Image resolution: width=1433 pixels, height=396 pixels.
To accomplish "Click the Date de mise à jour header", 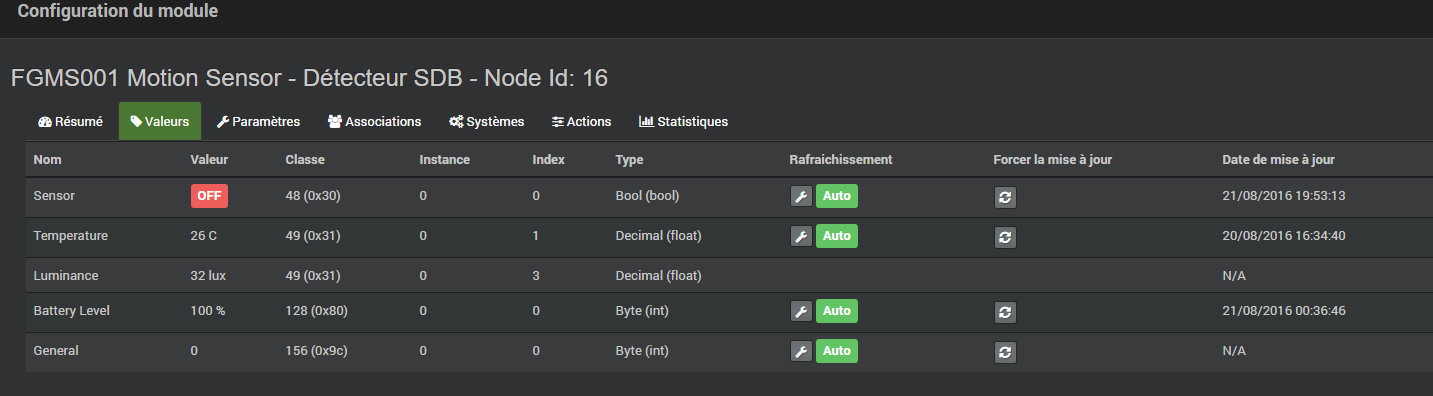I will point(1278,160).
